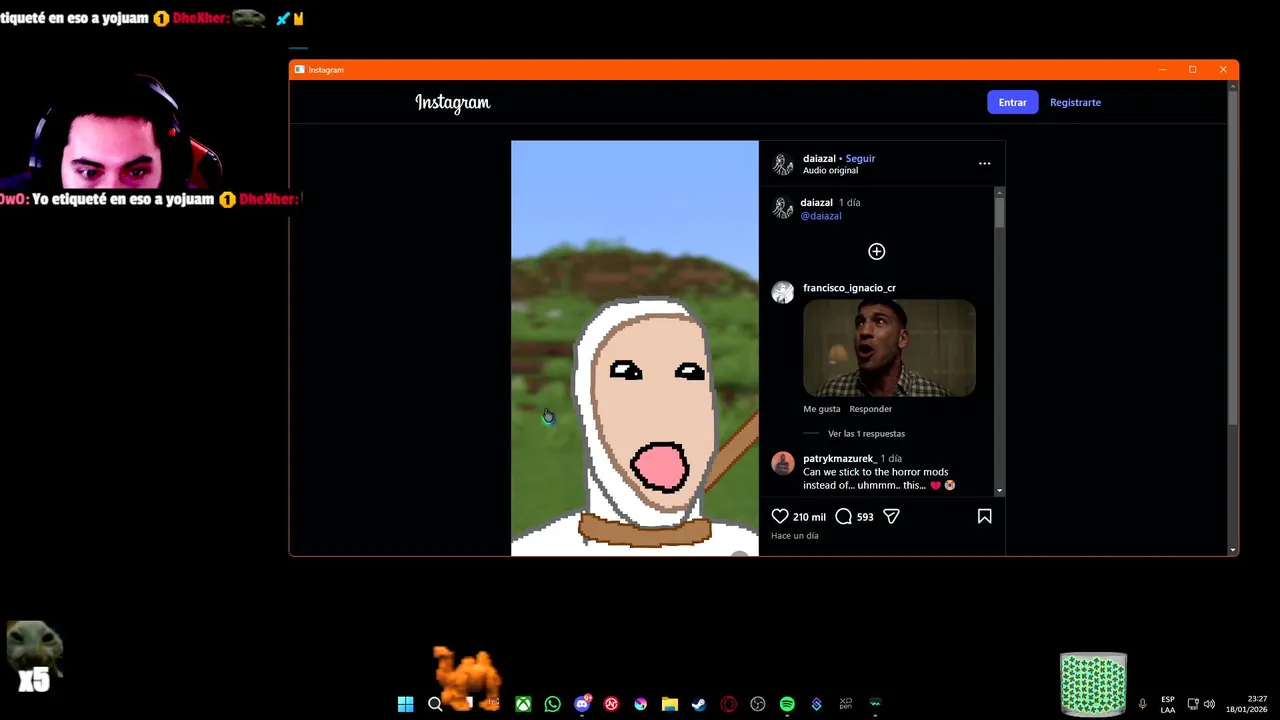The width and height of the screenshot is (1280, 720).
Task: Open the daiazal username in post header
Action: 819,158
